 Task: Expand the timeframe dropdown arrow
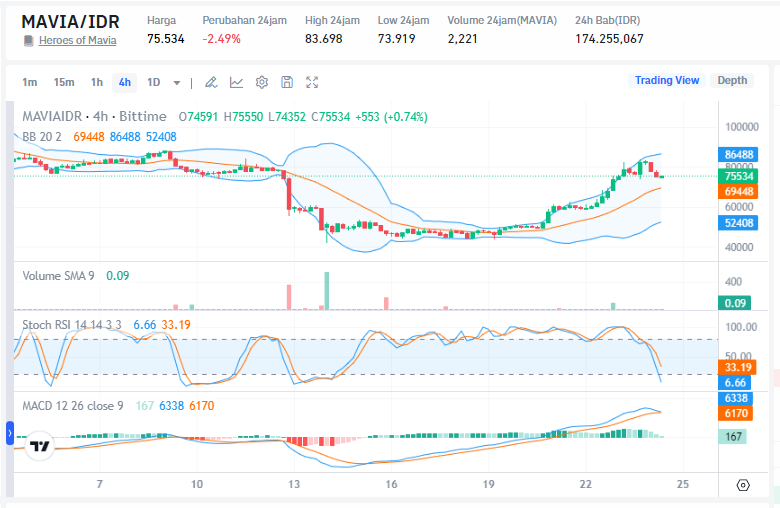[x=177, y=82]
